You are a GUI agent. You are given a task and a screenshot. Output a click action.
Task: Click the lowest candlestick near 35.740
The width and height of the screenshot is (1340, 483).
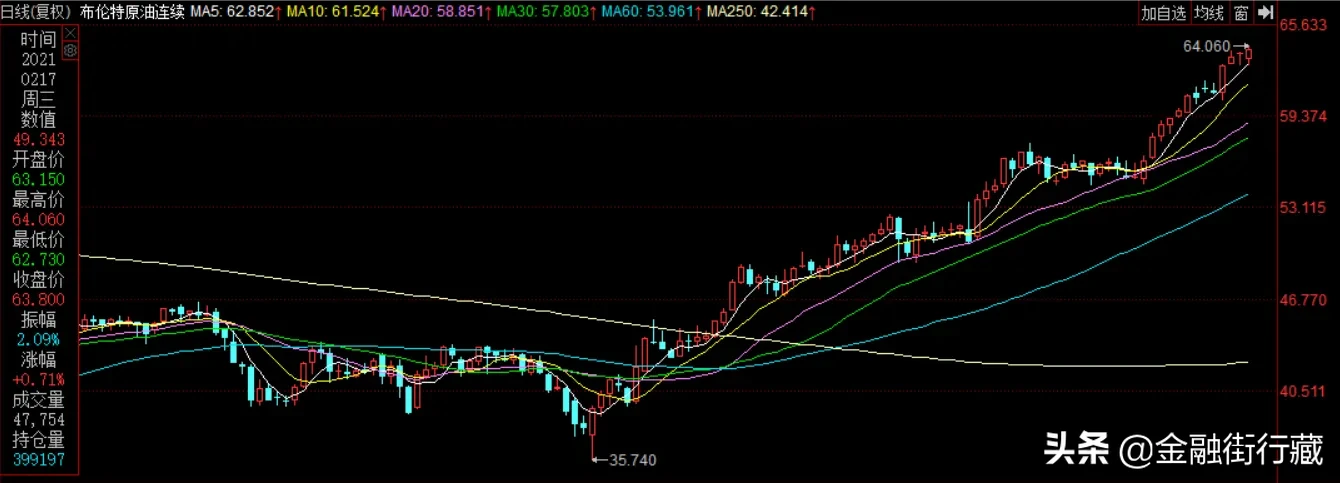click(592, 430)
